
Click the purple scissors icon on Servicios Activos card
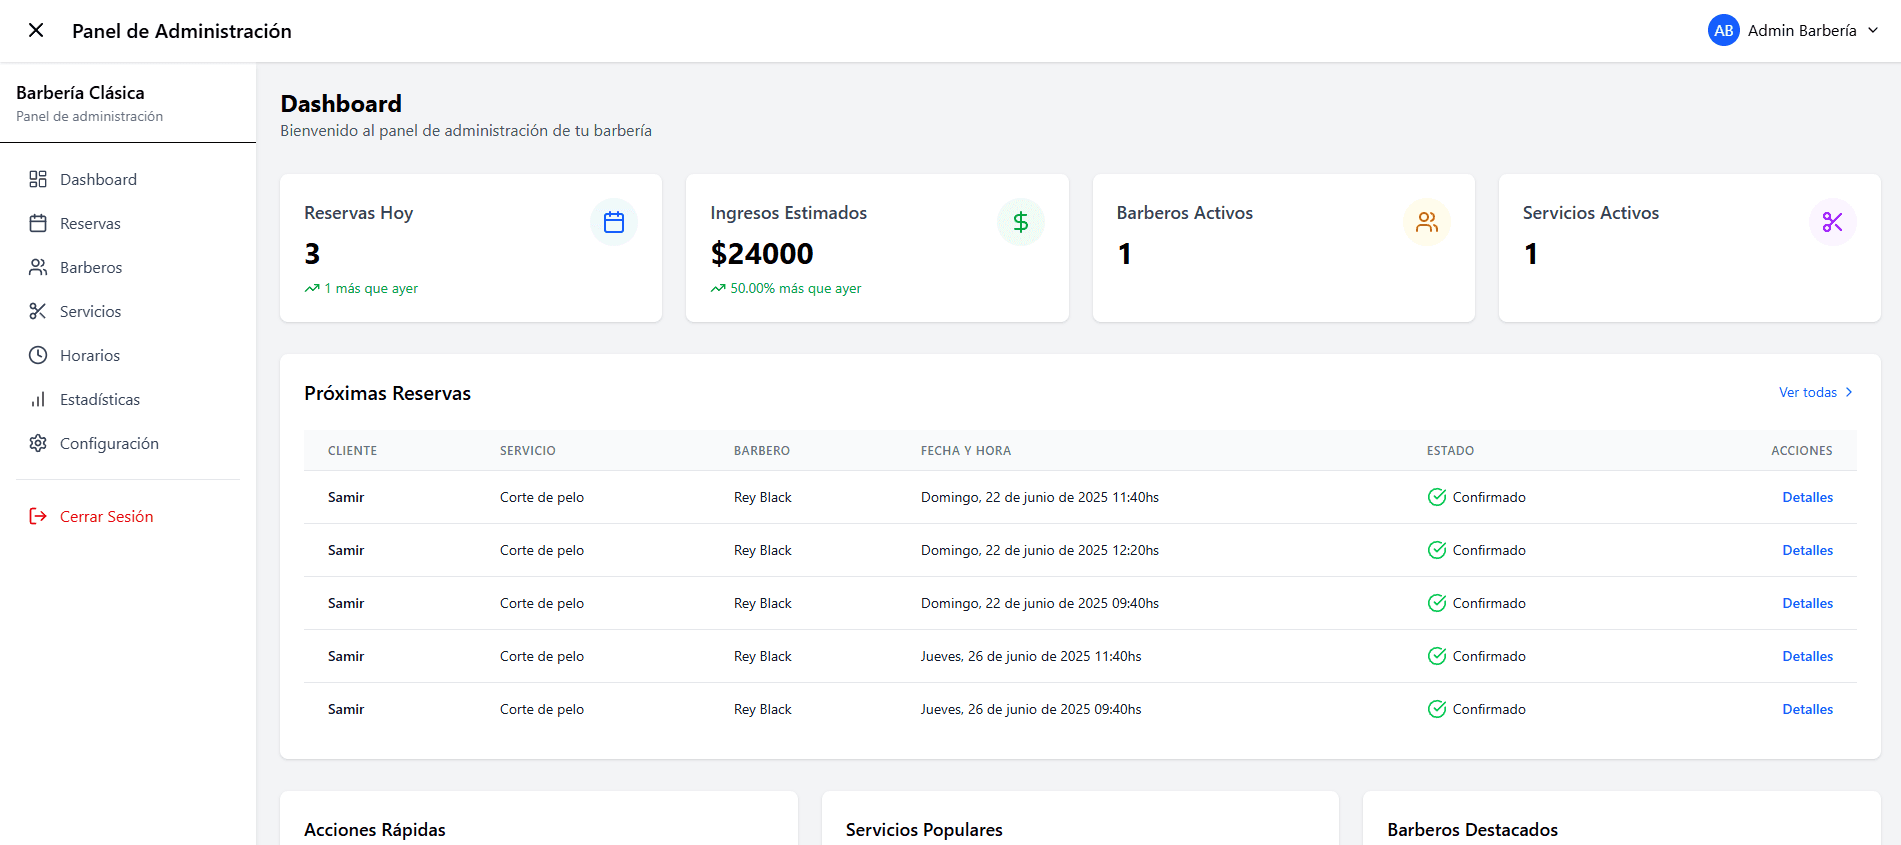[1833, 222]
